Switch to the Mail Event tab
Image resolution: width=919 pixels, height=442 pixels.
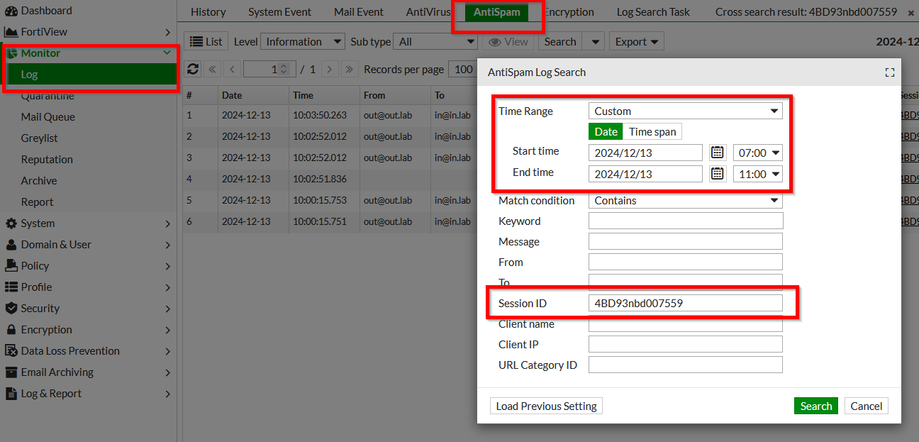pyautogui.click(x=359, y=12)
